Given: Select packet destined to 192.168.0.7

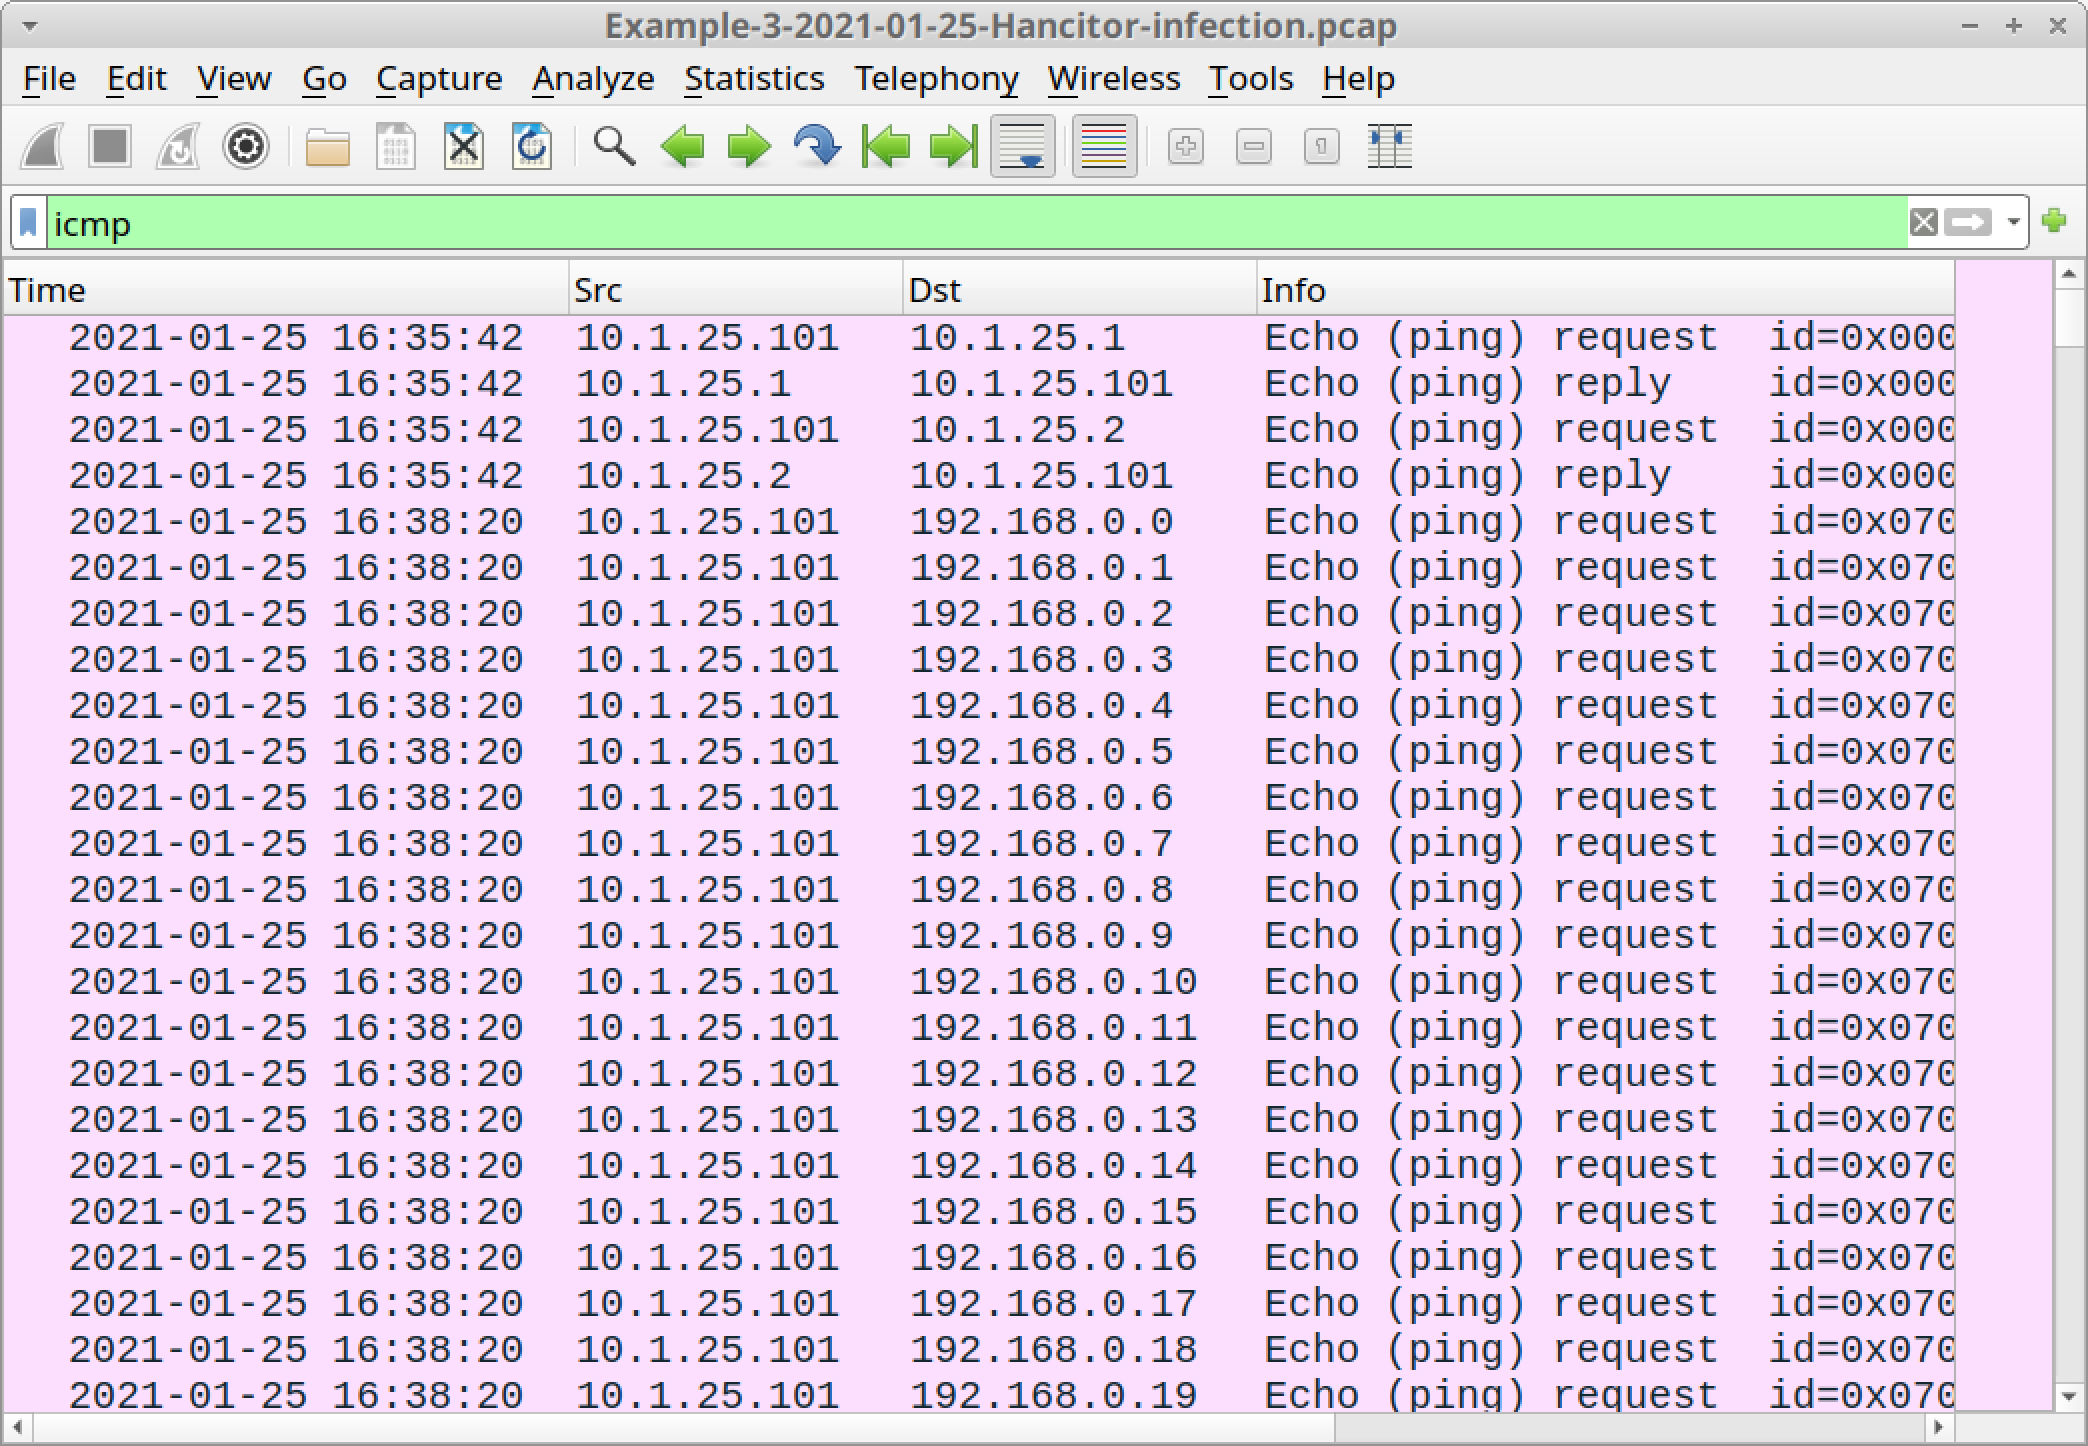Looking at the screenshot, I should point(979,844).
